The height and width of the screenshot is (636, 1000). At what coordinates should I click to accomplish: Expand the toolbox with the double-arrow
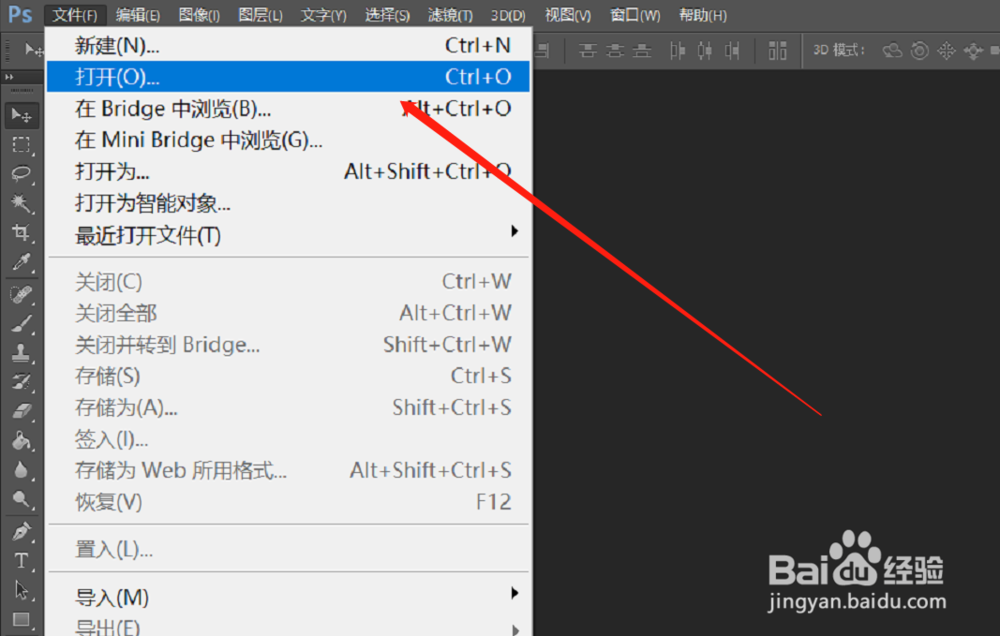pos(9,77)
